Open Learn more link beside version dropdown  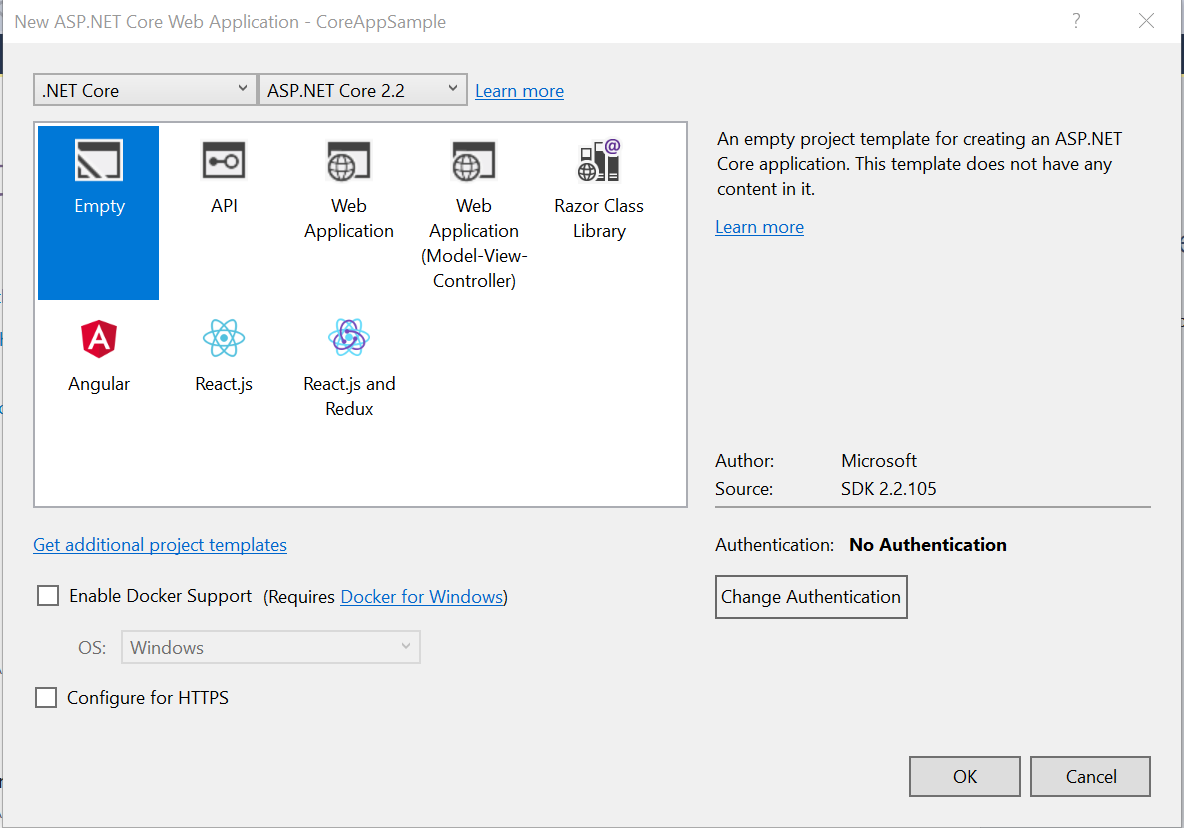[x=519, y=91]
